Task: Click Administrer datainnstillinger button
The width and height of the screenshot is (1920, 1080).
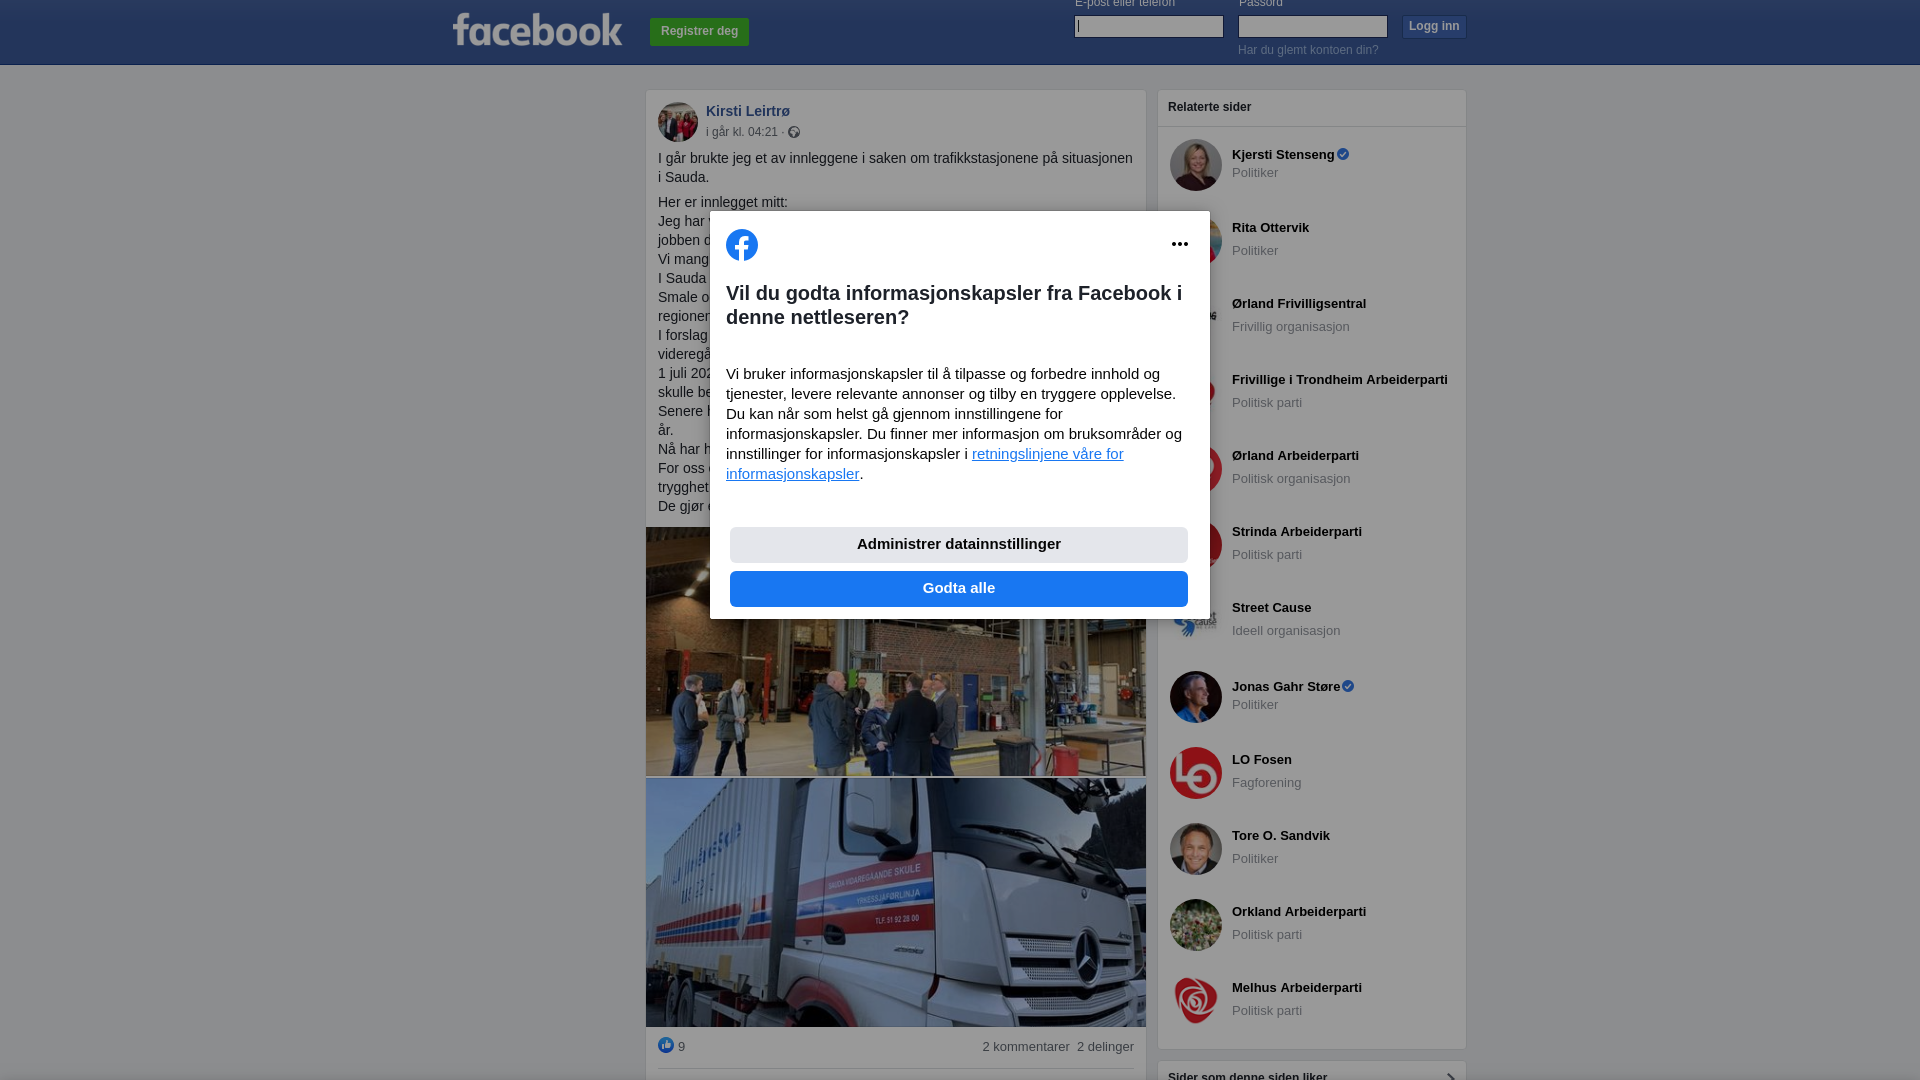Action: click(959, 545)
